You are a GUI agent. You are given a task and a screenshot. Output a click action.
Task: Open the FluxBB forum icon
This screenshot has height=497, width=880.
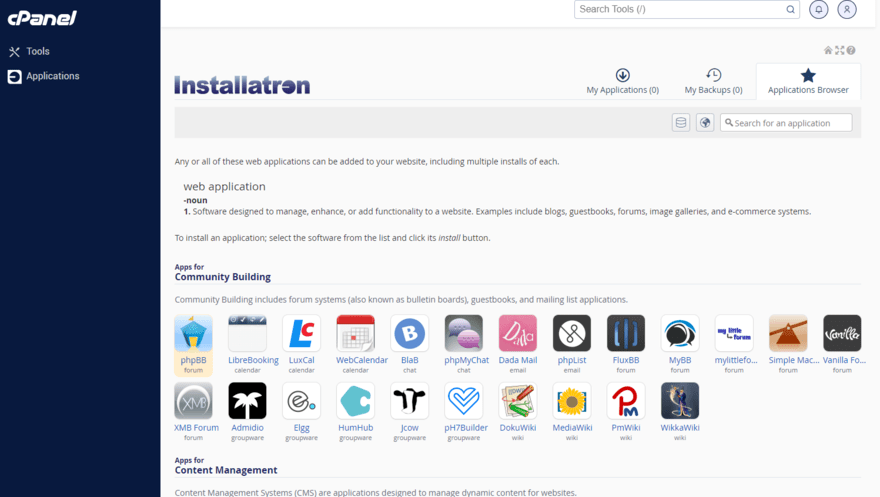(626, 333)
